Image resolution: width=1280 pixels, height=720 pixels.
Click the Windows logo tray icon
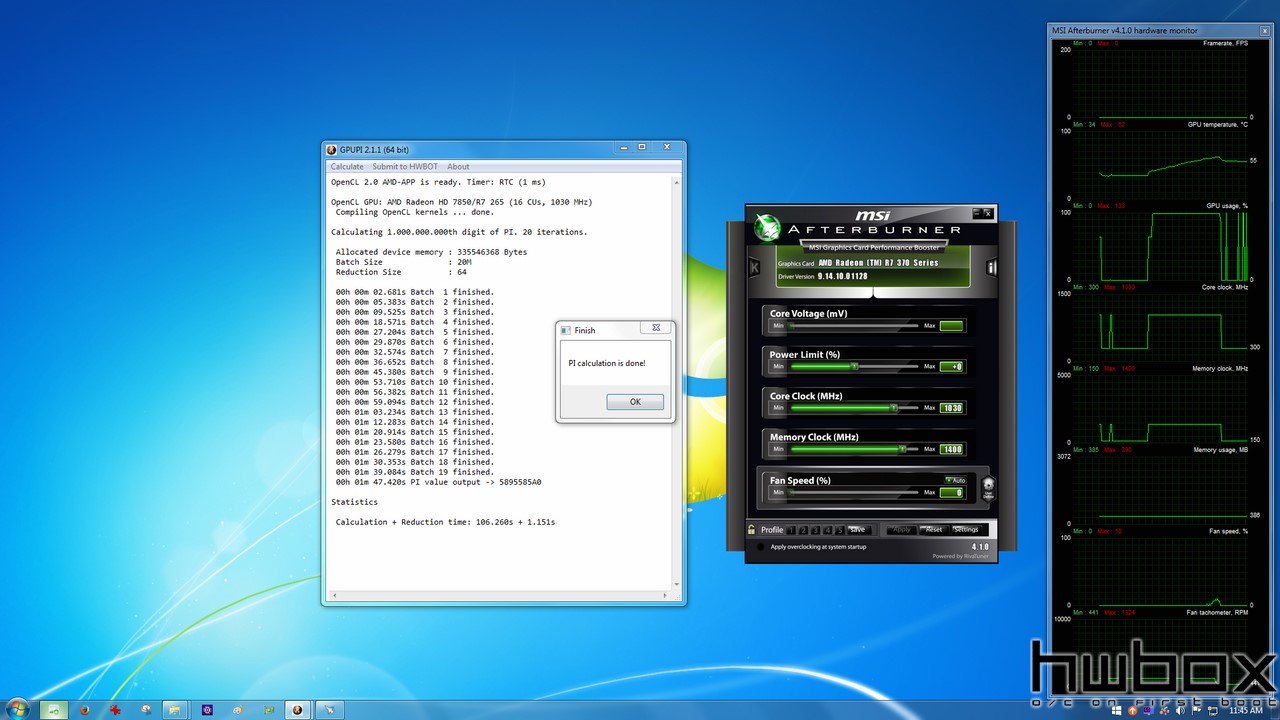pyautogui.click(x=1117, y=710)
